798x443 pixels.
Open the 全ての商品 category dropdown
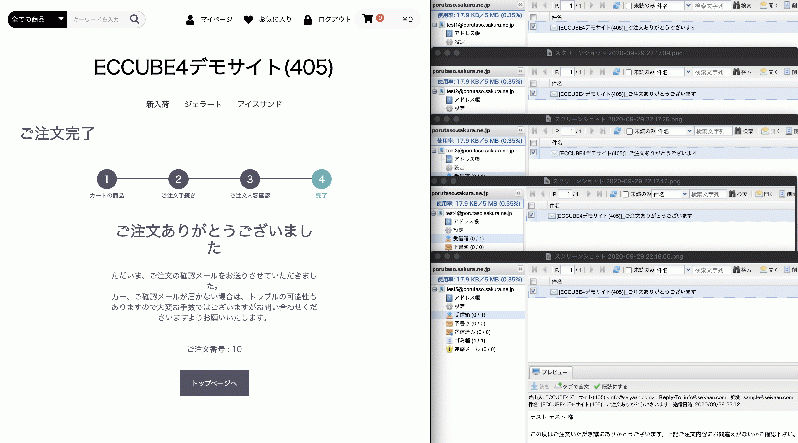tap(37, 19)
